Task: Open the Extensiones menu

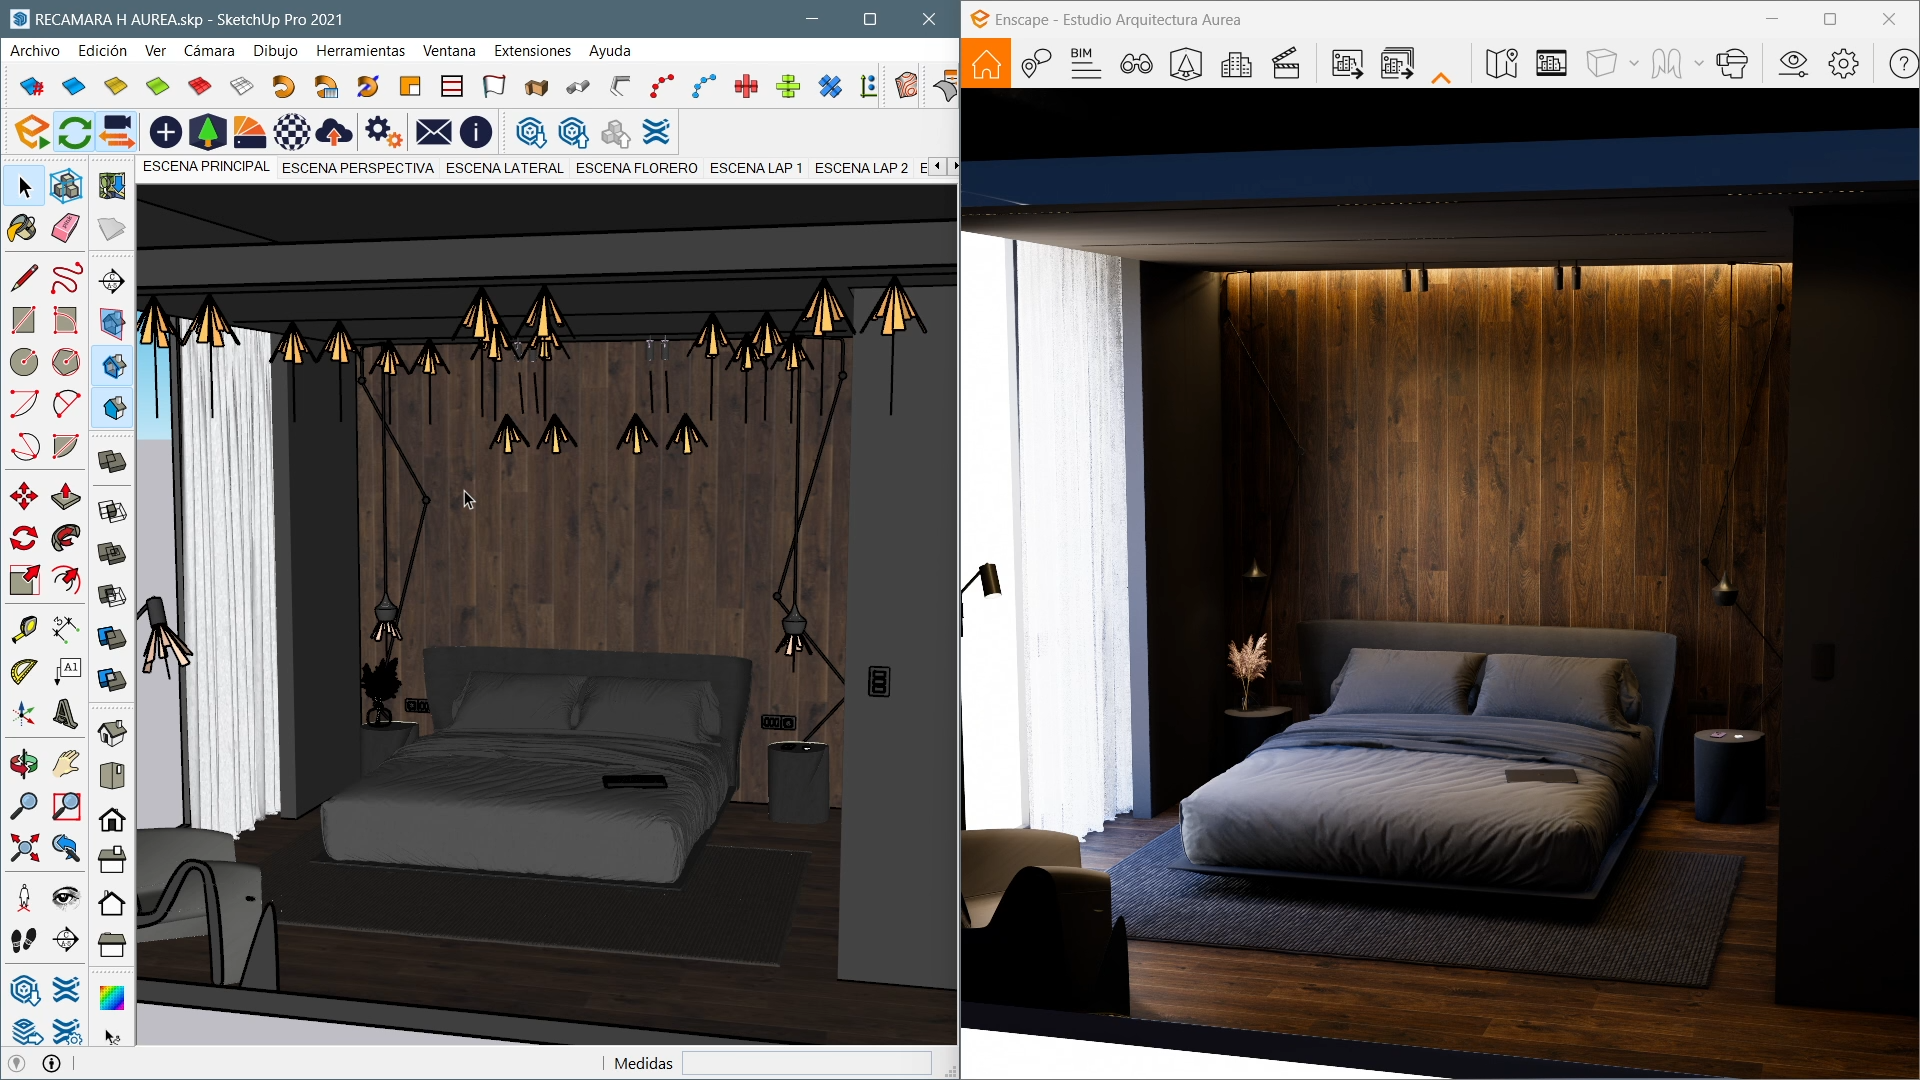Action: (532, 50)
